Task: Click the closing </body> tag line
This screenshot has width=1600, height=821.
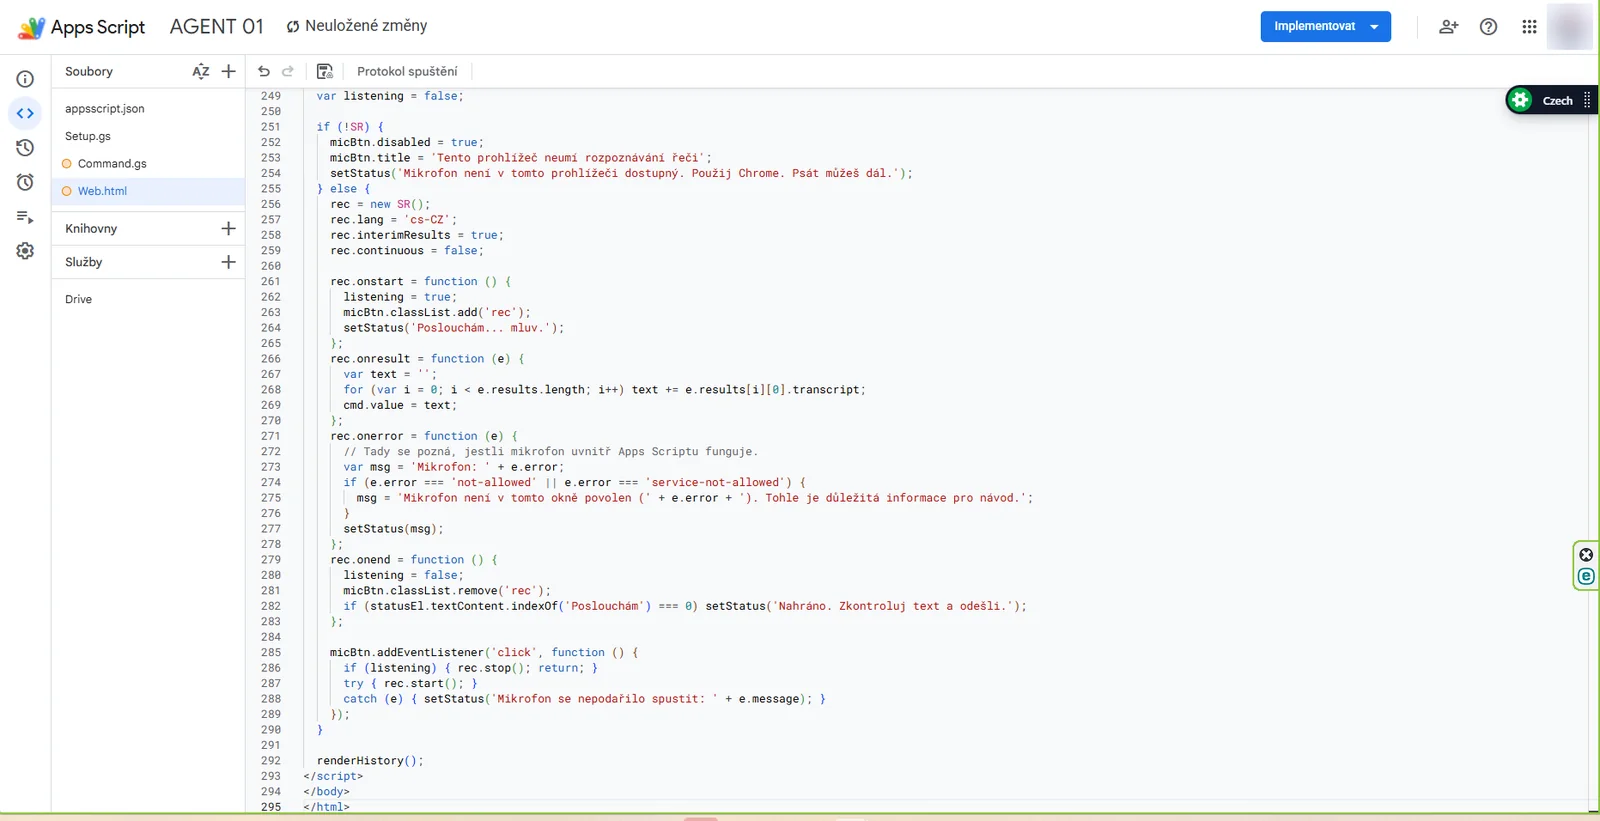Action: click(326, 792)
